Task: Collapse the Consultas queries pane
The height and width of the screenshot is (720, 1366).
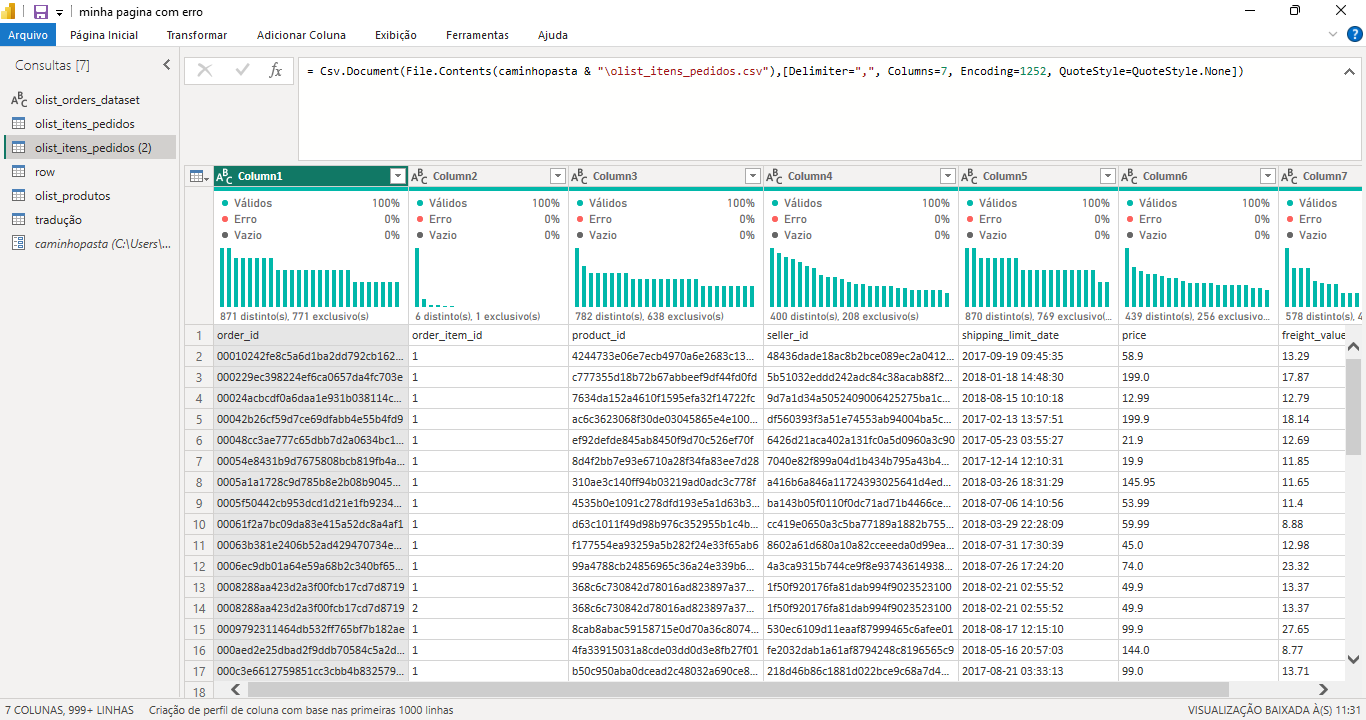Action: click(166, 65)
